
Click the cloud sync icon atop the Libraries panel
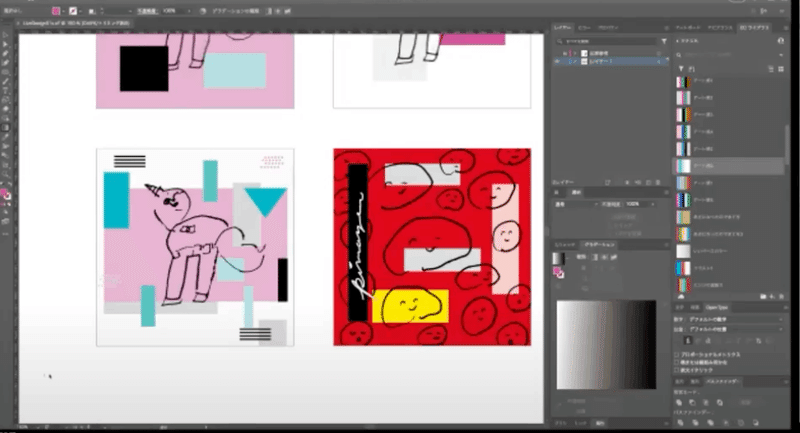click(x=781, y=41)
